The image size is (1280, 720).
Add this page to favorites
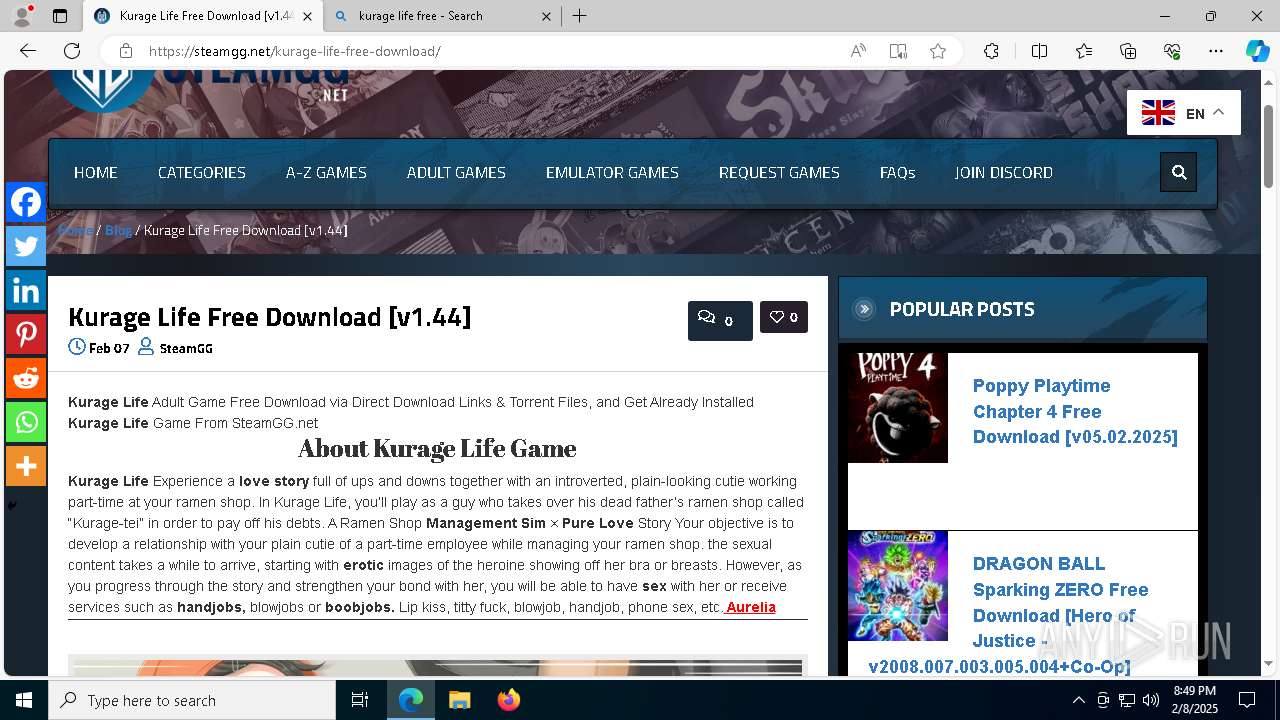(938, 51)
